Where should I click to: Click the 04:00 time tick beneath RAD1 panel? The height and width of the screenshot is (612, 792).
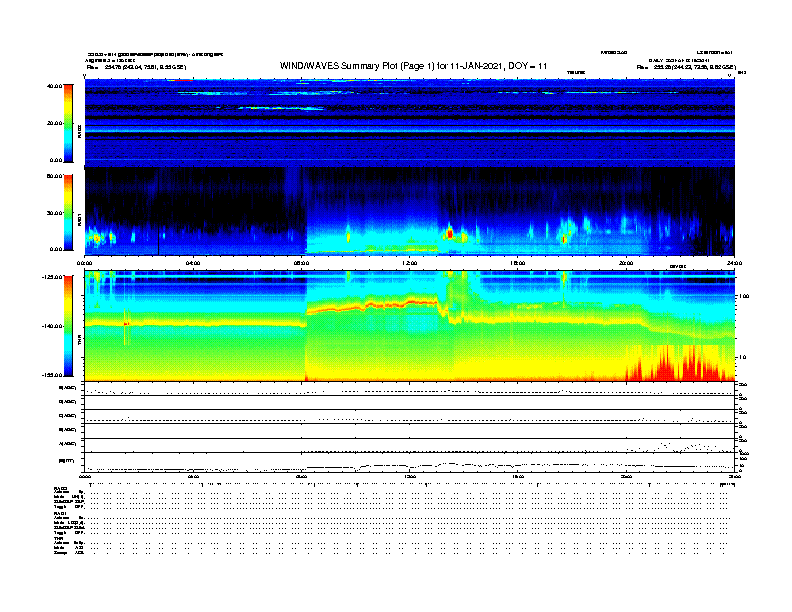(x=193, y=263)
